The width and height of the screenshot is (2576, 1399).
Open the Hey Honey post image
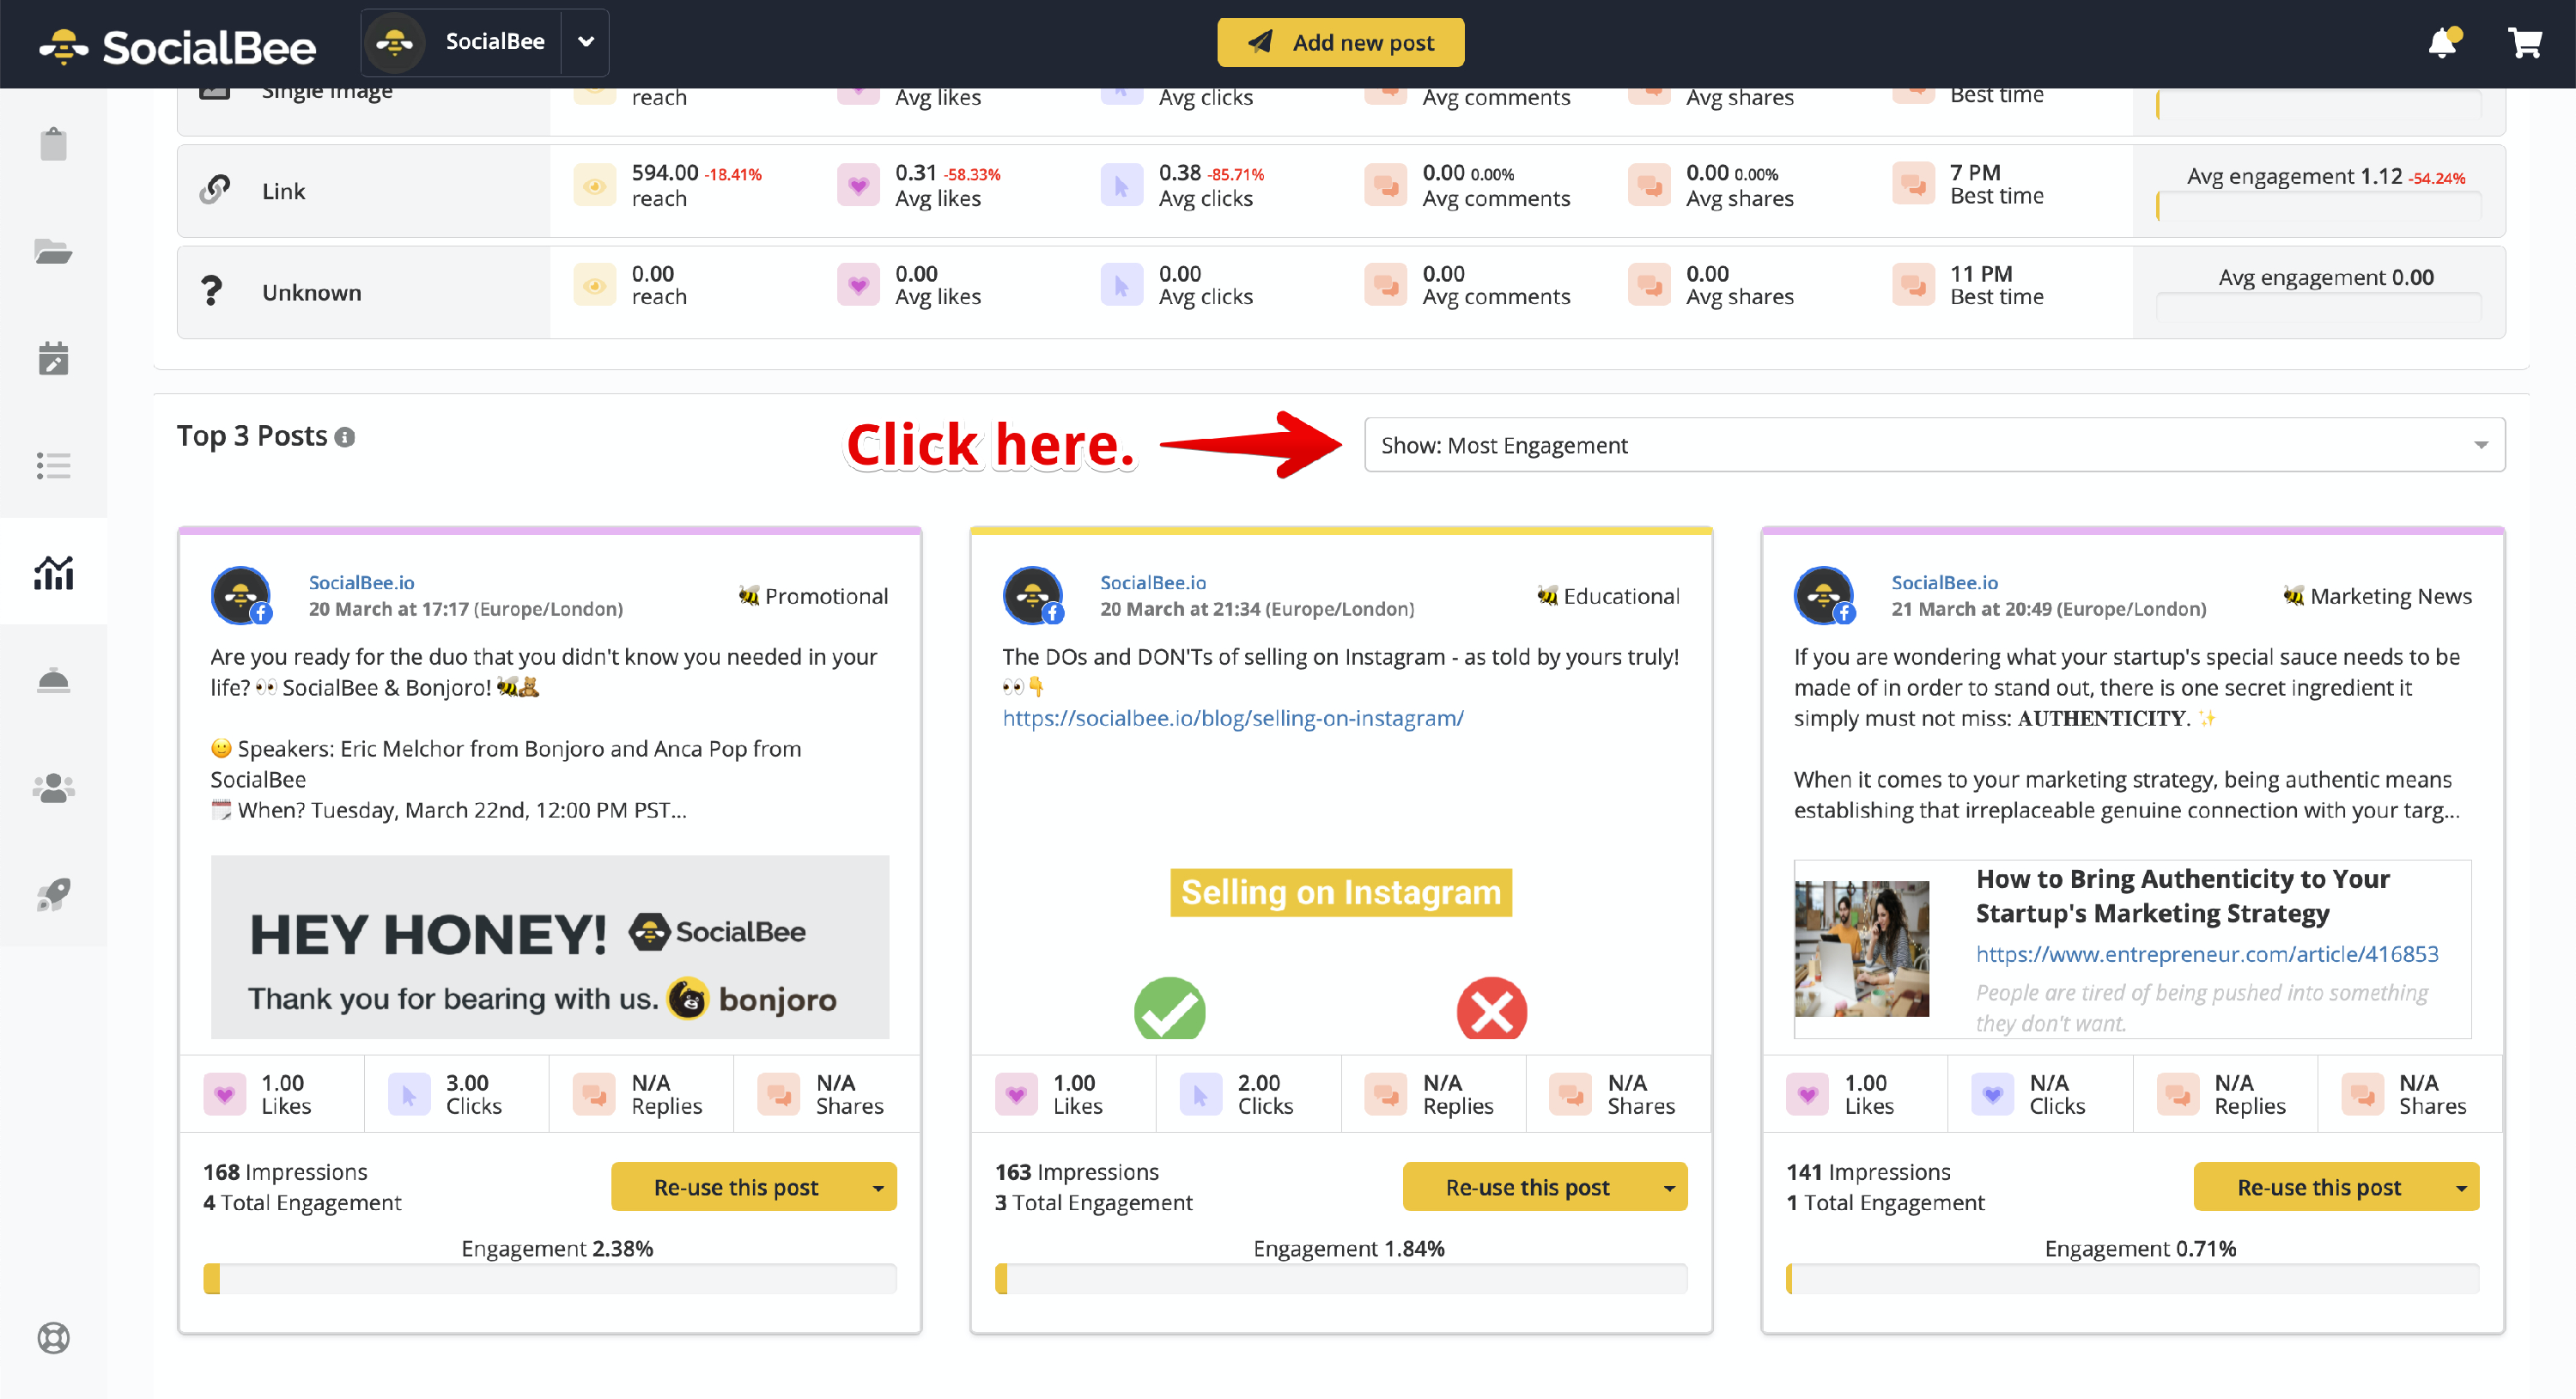(x=549, y=947)
